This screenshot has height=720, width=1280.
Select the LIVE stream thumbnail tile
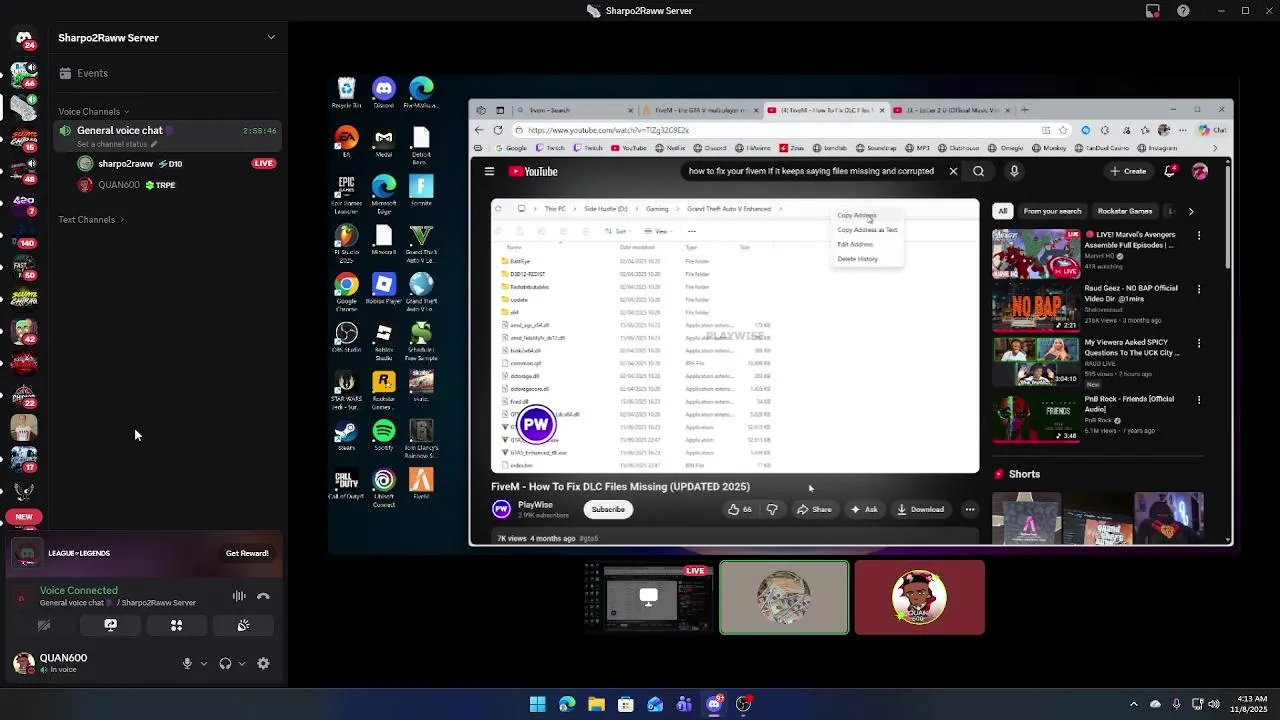pos(649,597)
